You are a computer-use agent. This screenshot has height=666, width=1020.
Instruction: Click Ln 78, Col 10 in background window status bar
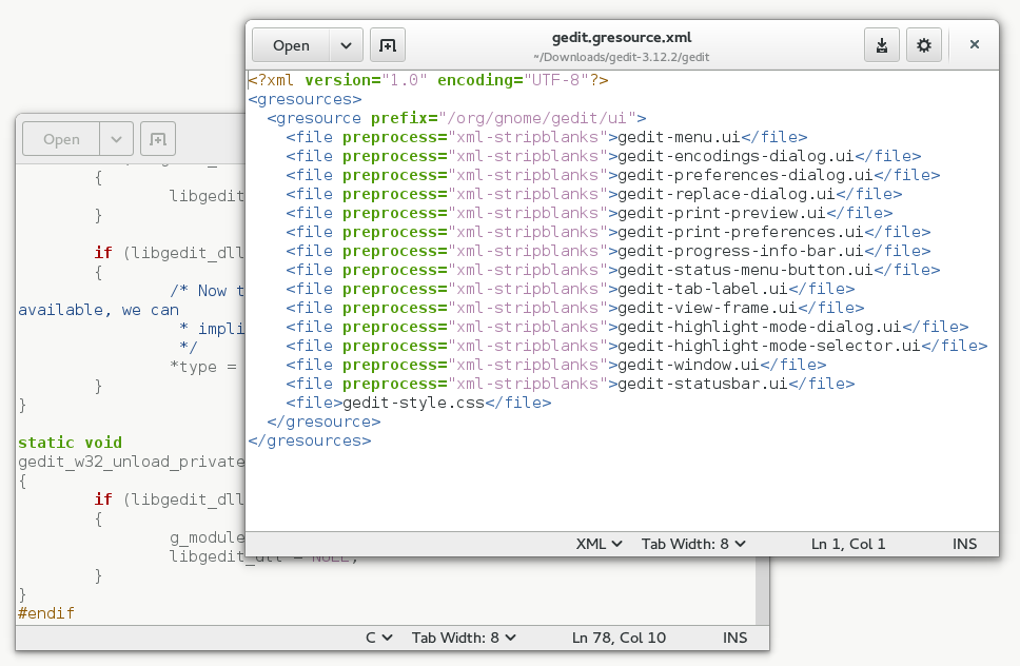619,637
